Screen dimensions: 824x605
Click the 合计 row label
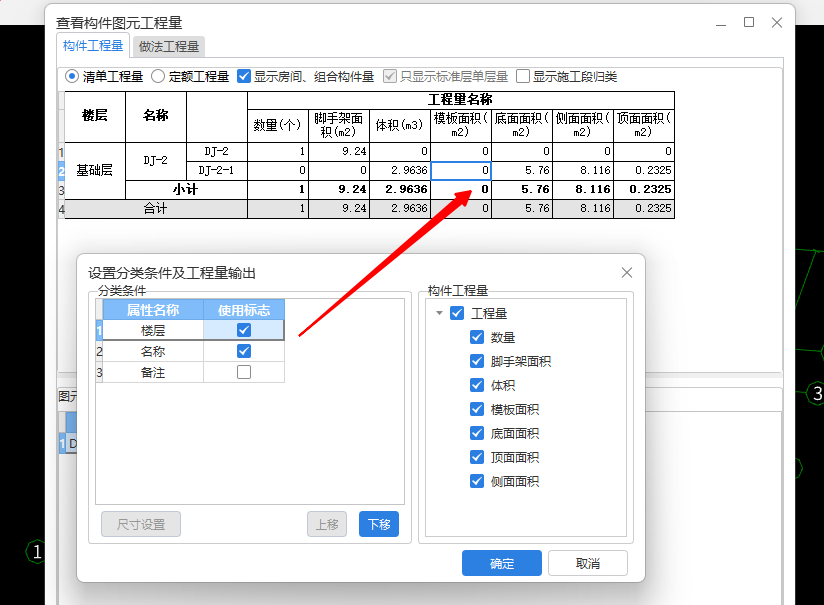point(156,209)
